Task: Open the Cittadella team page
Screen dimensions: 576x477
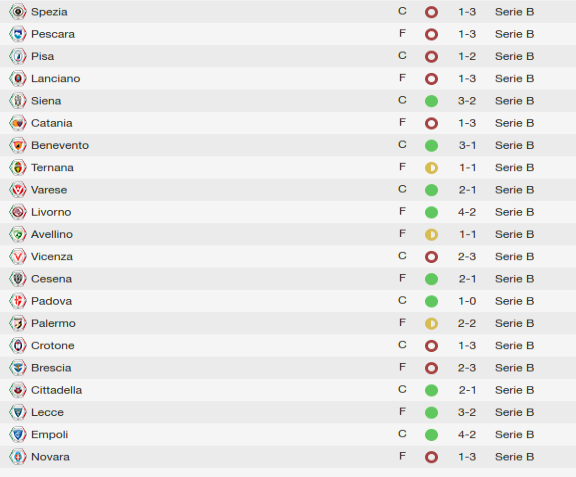Action: point(56,390)
